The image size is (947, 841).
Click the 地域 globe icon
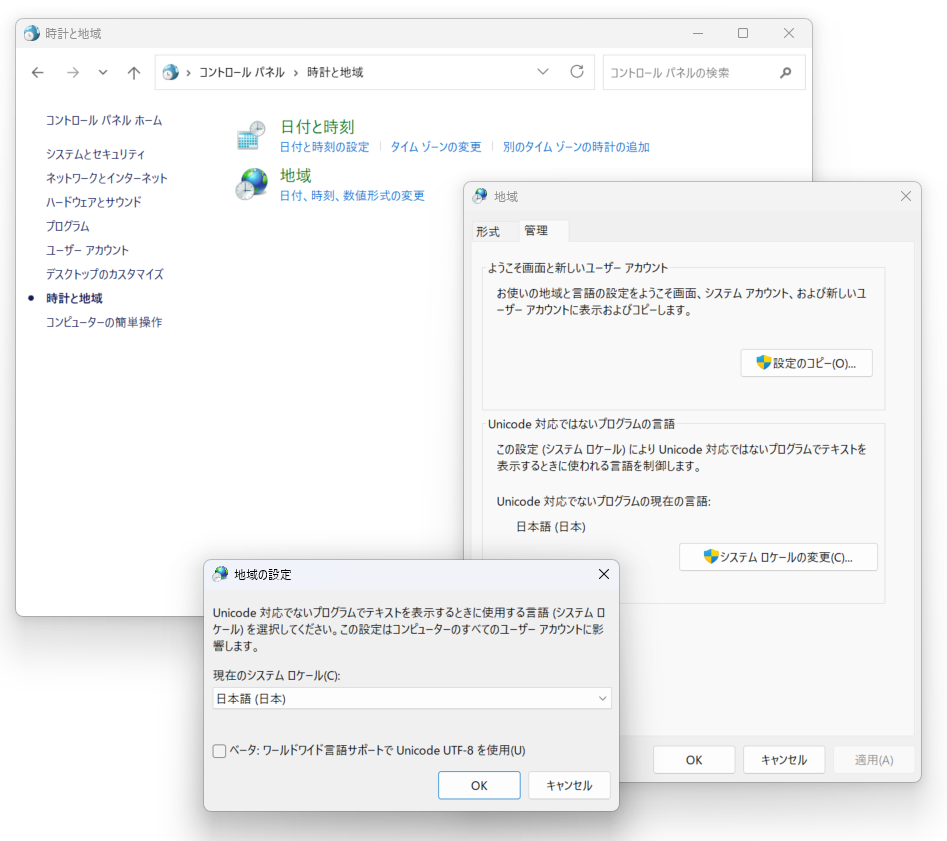tap(251, 182)
